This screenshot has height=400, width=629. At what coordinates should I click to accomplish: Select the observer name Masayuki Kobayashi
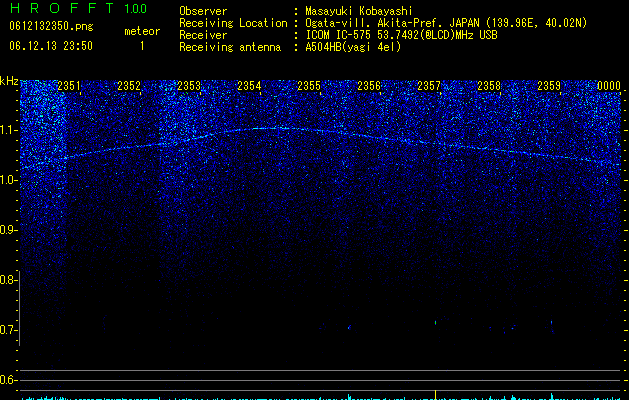click(x=359, y=11)
